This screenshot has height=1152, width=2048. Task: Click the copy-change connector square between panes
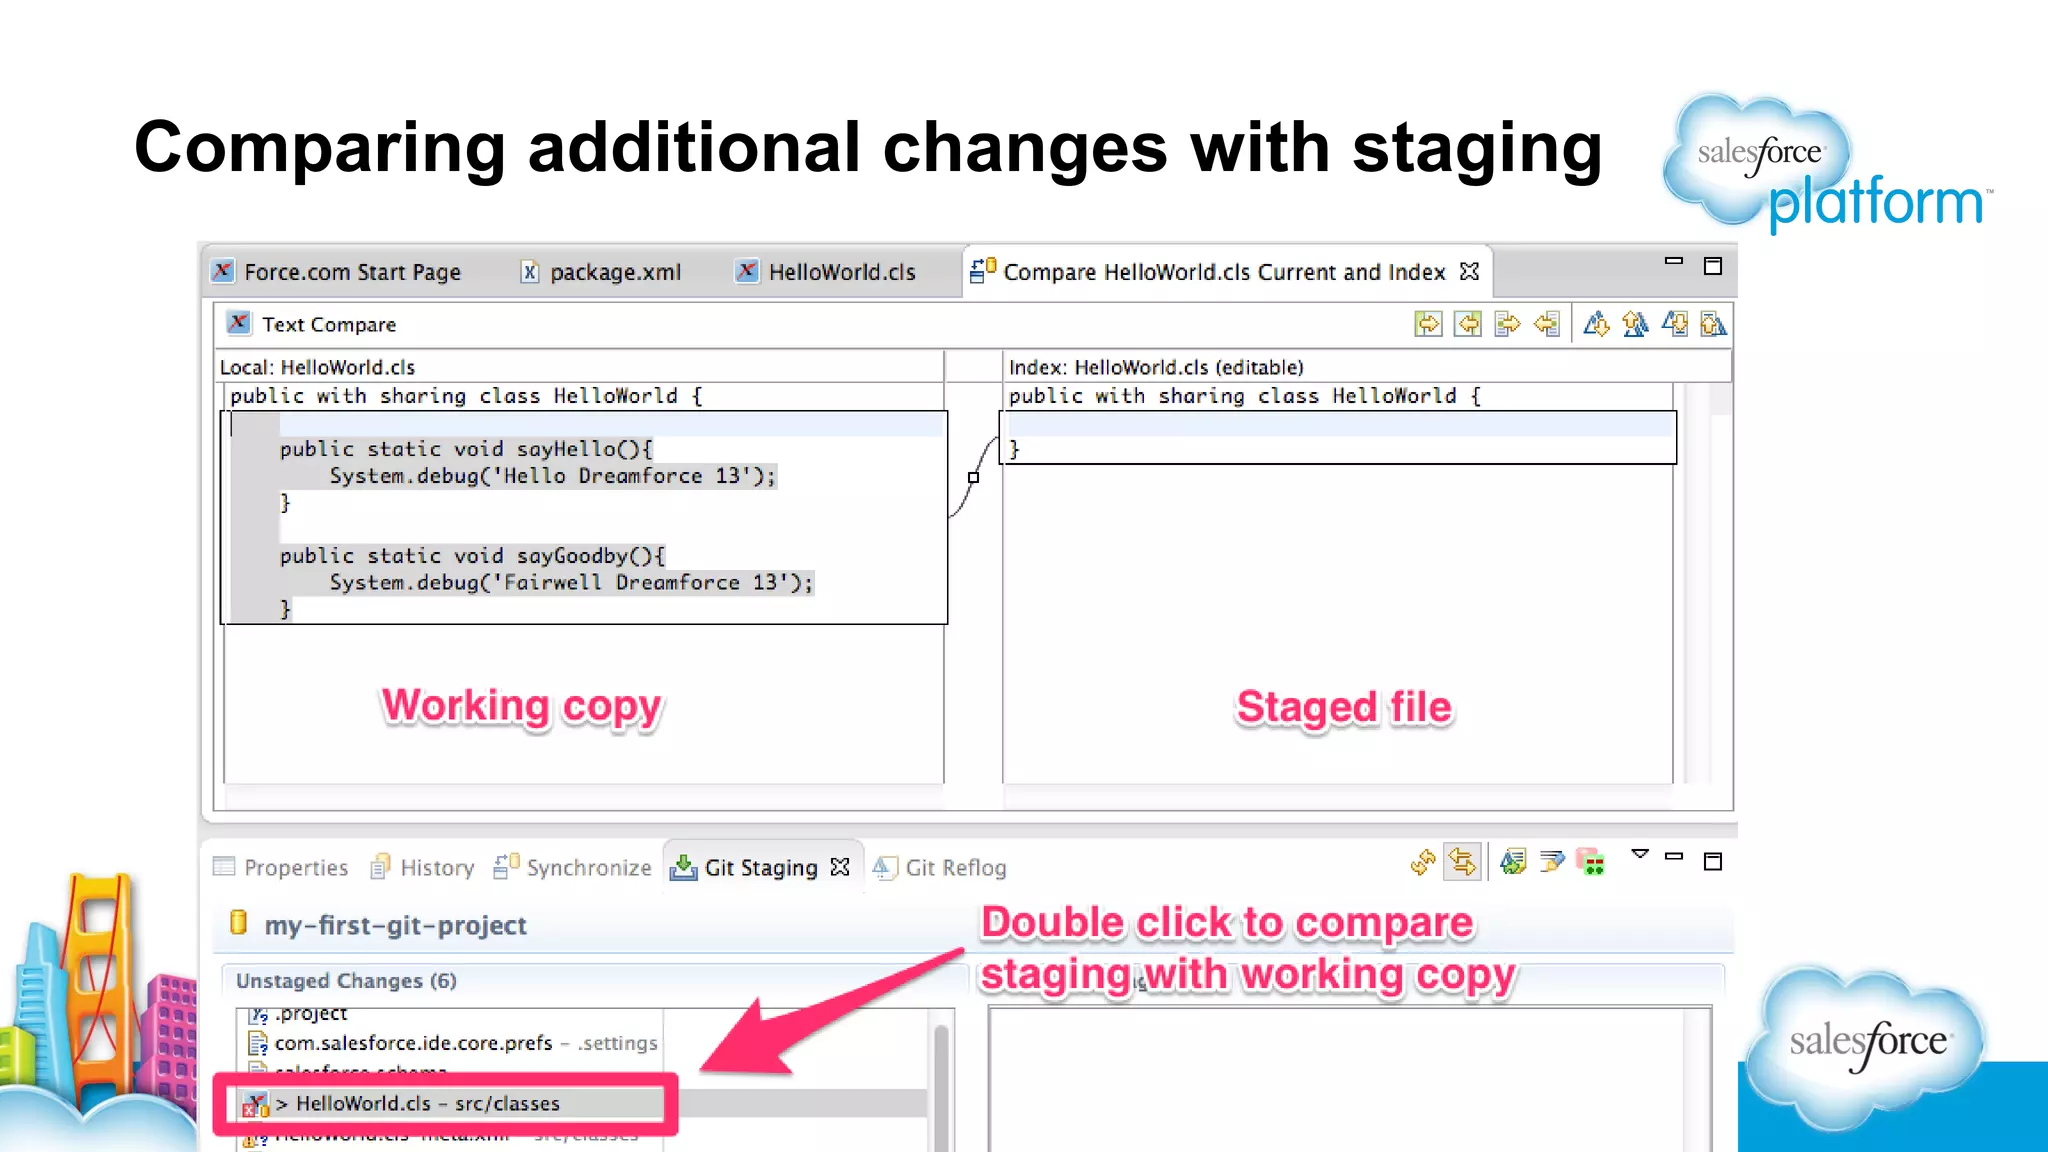(973, 478)
